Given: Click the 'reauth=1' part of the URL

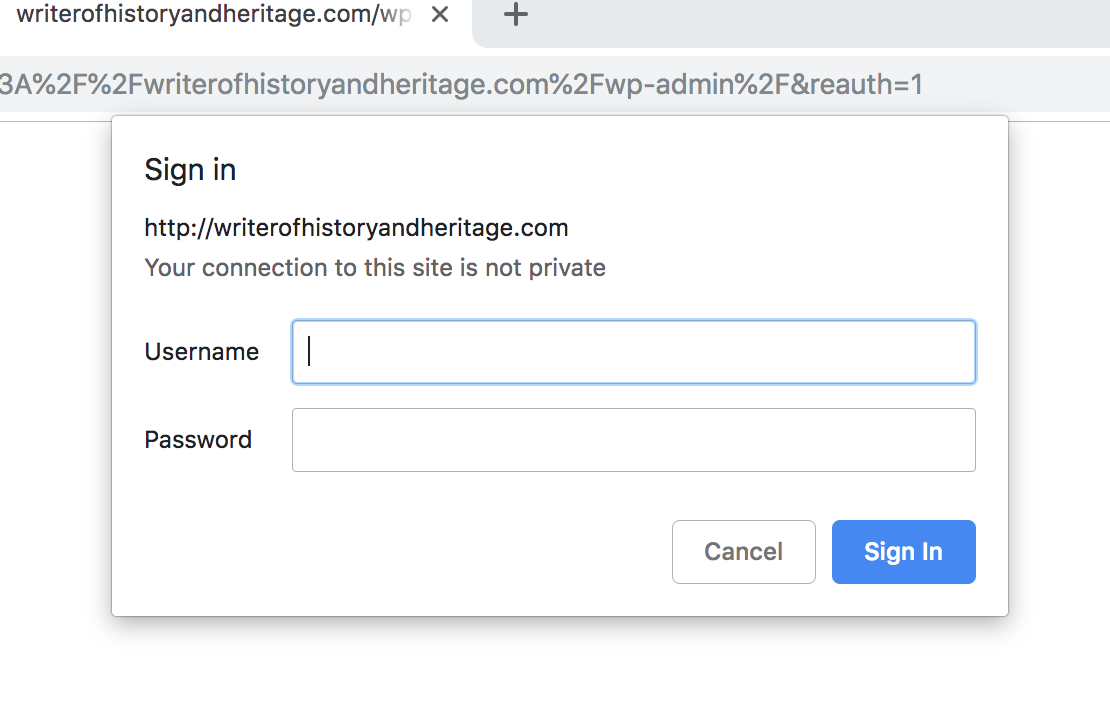Looking at the screenshot, I should coord(866,84).
